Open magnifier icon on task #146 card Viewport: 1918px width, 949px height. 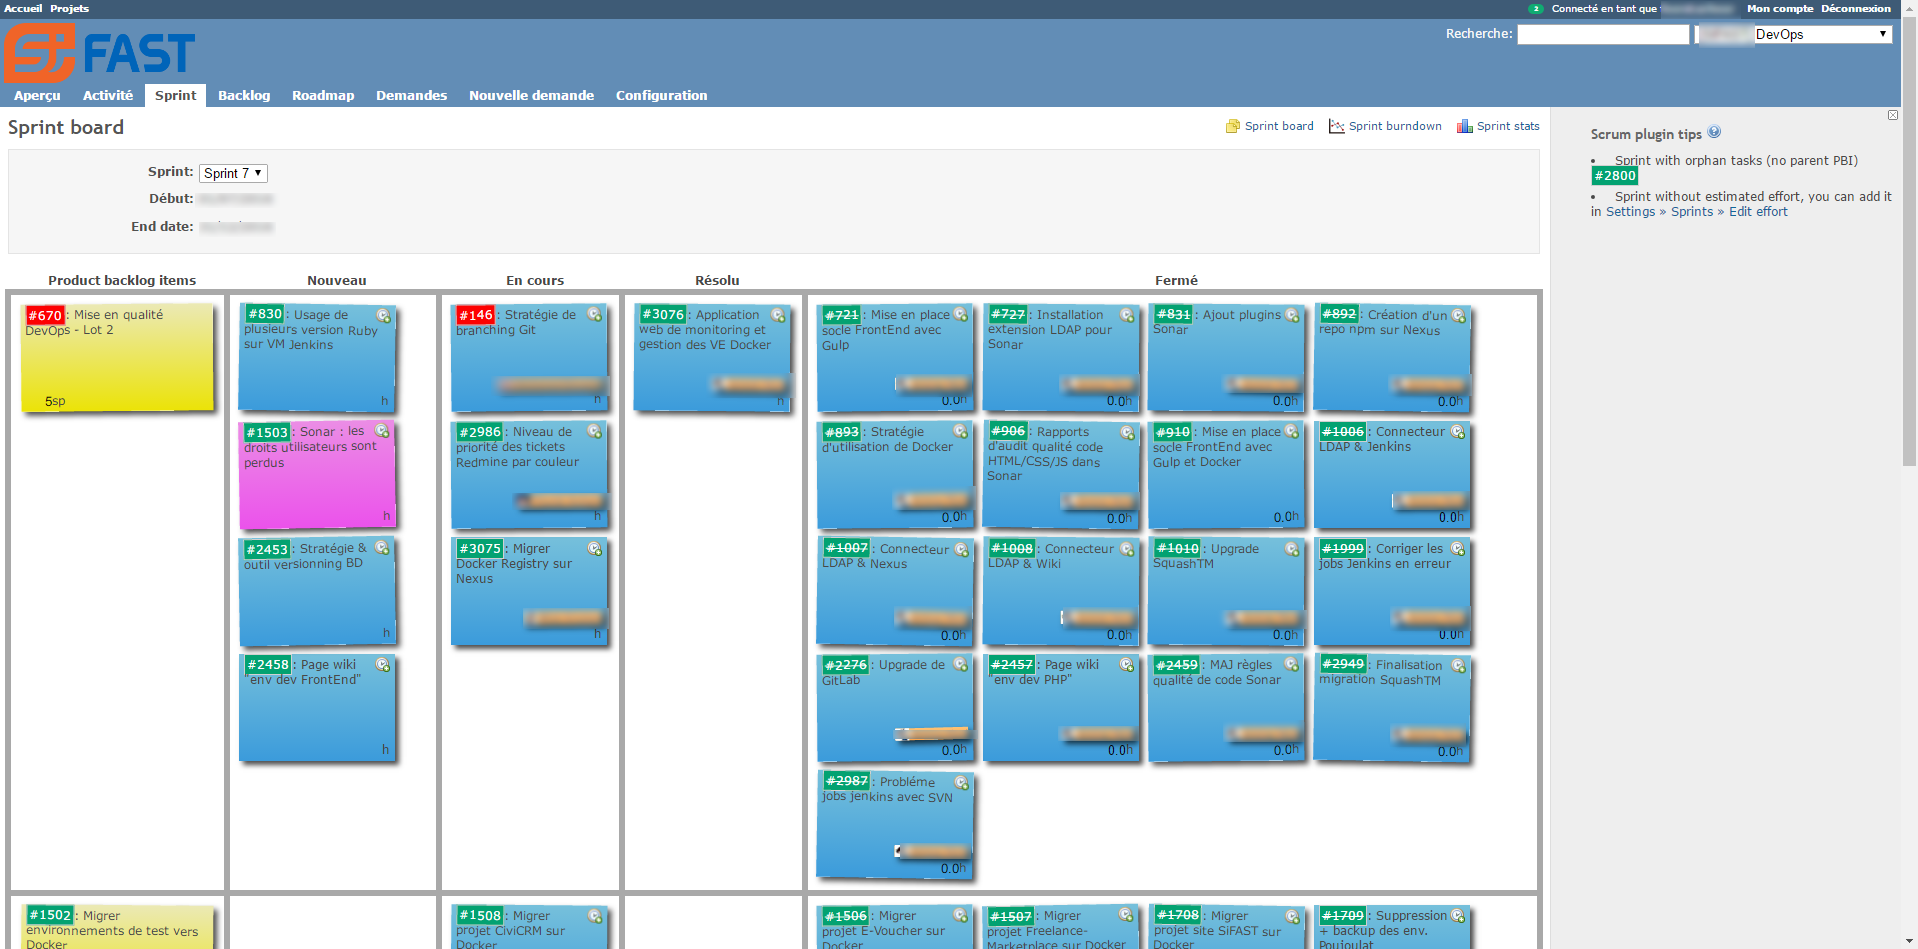click(x=595, y=315)
